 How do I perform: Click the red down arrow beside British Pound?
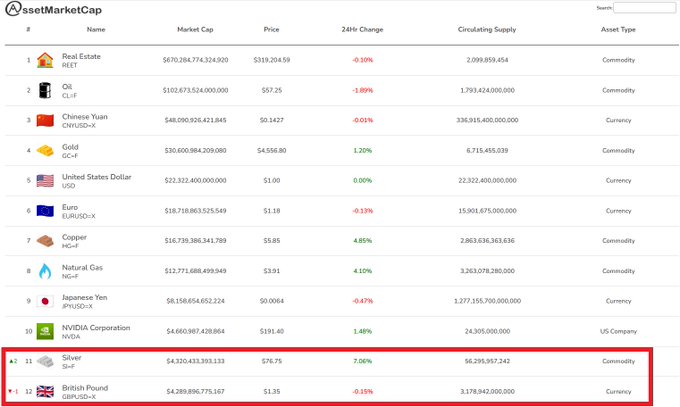(x=10, y=391)
